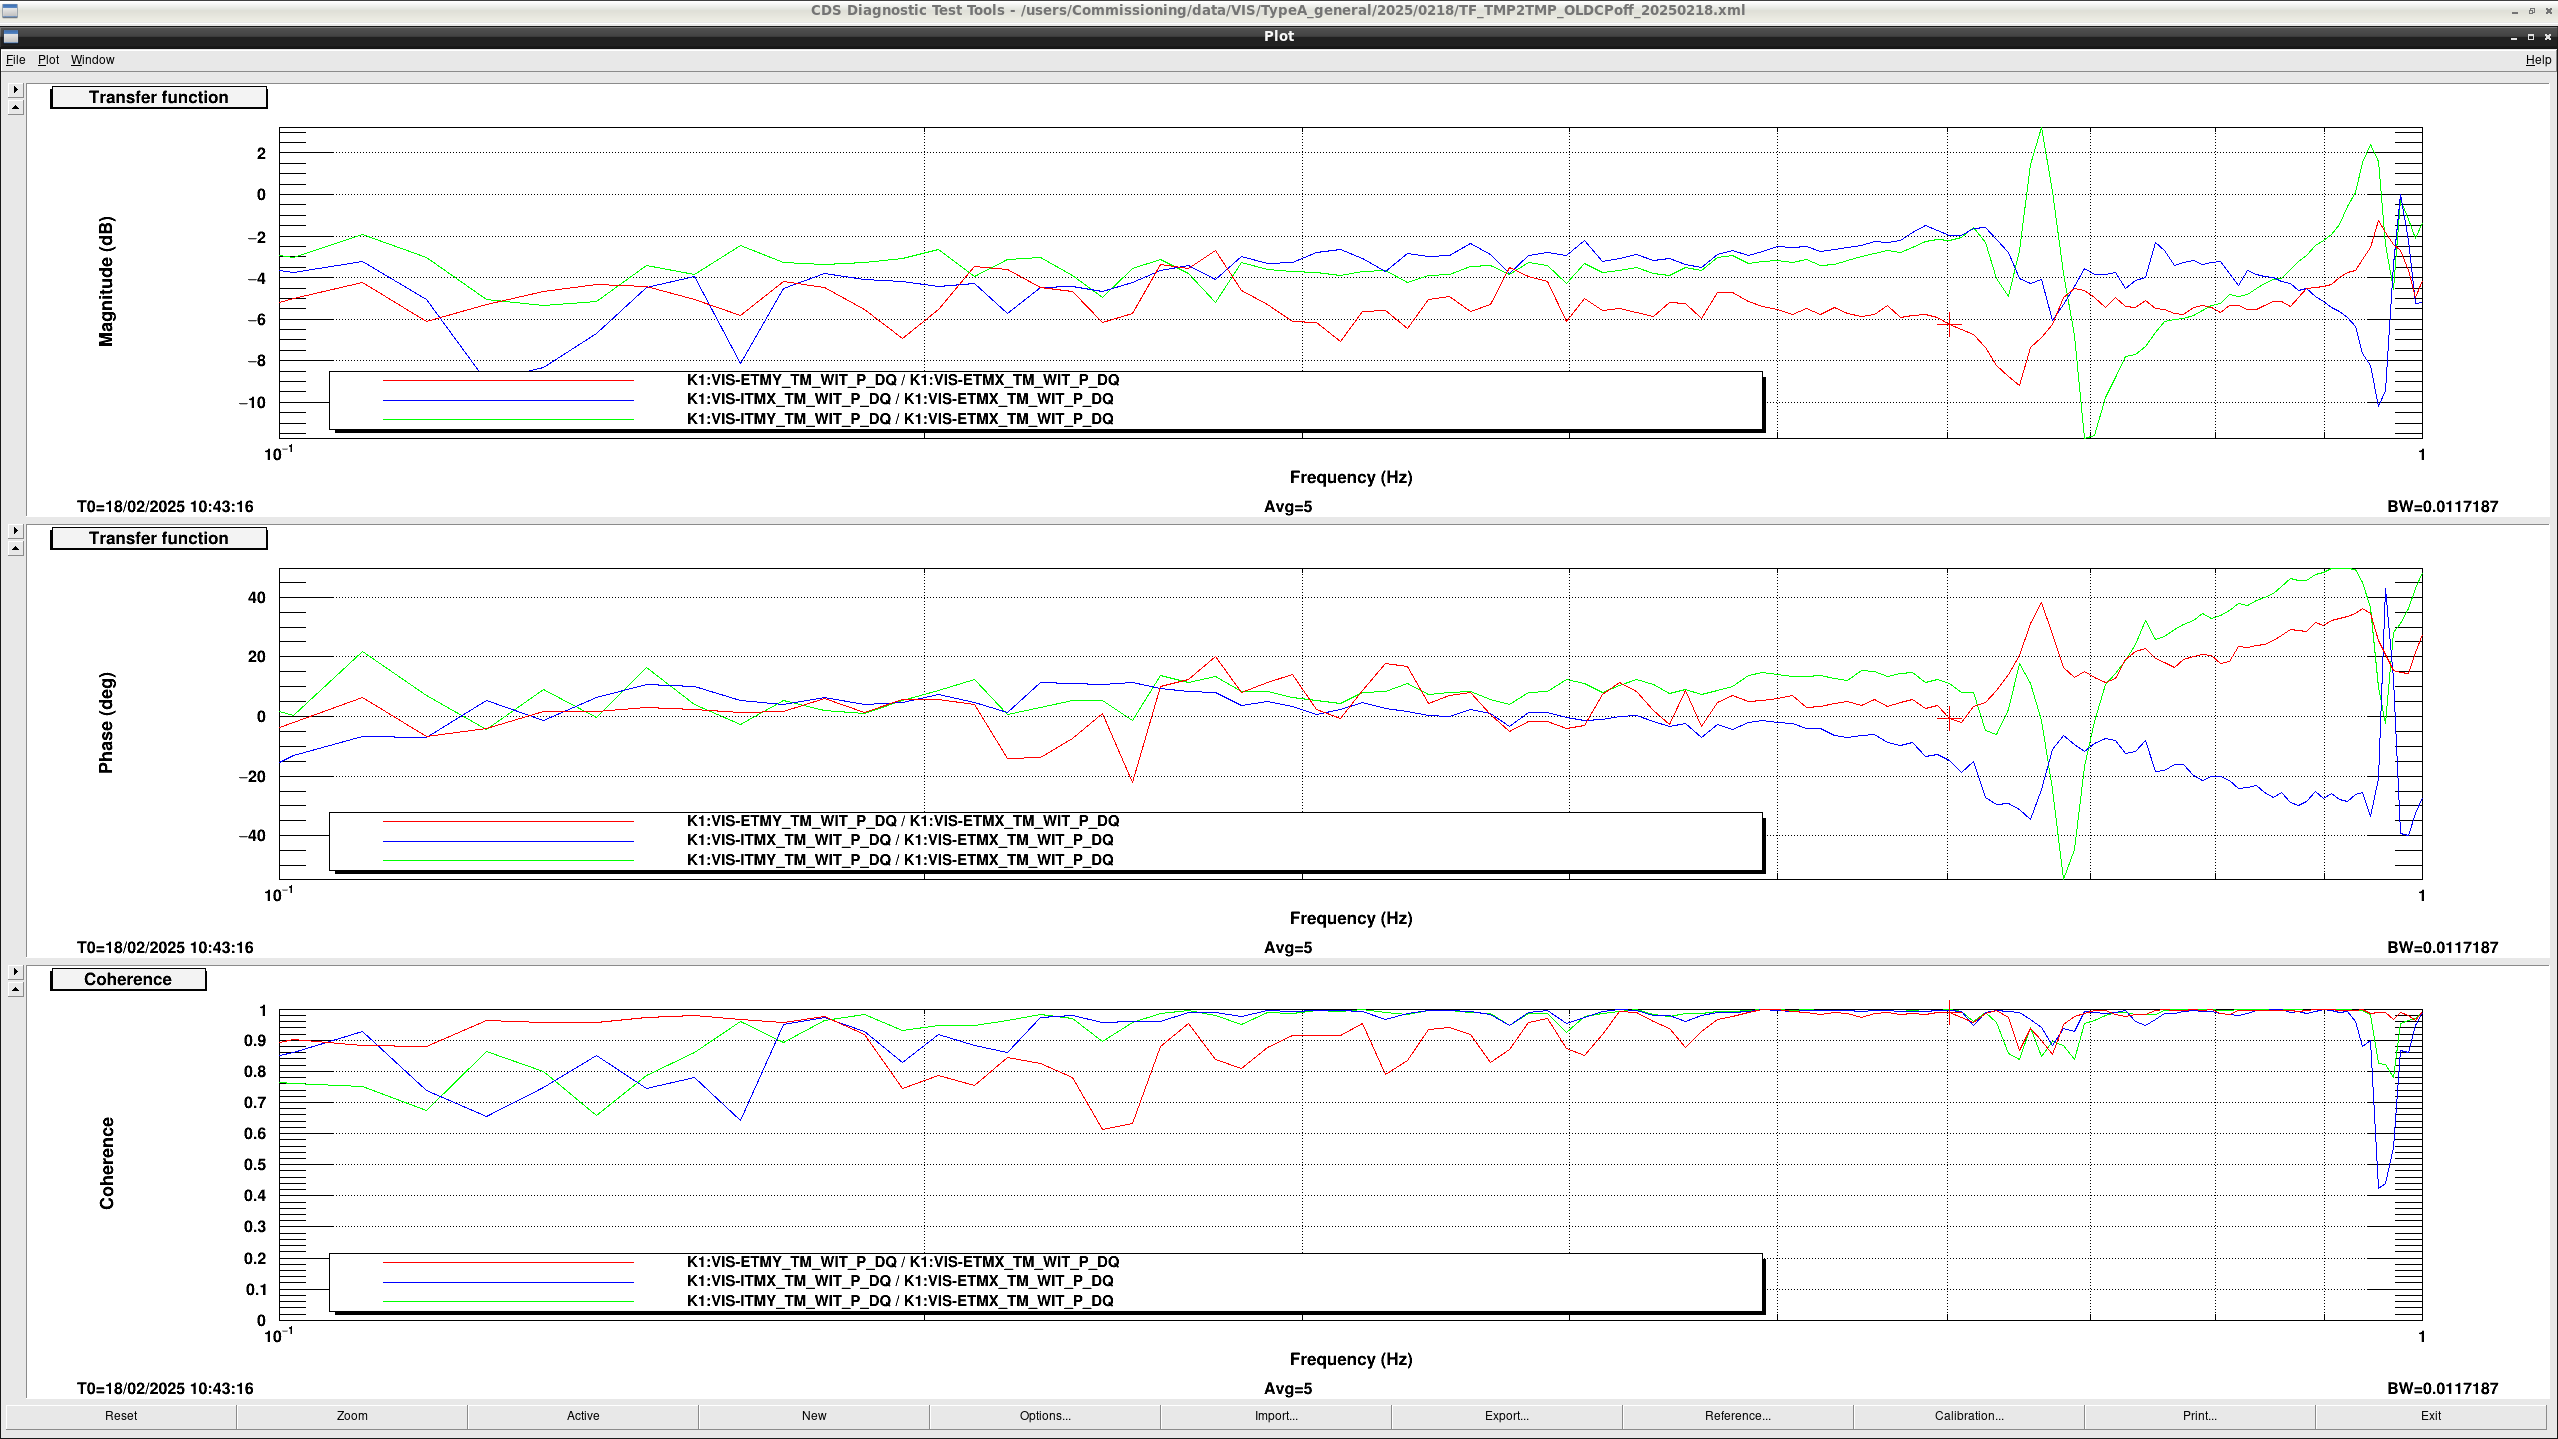
Task: Click Avg=5 text under magnitude plot
Action: [1288, 507]
